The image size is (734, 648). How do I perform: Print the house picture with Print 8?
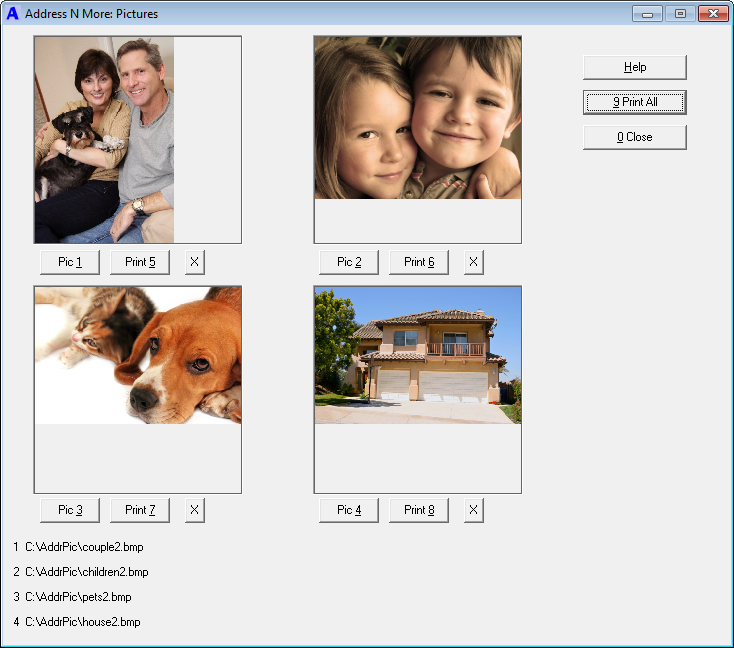[x=419, y=510]
